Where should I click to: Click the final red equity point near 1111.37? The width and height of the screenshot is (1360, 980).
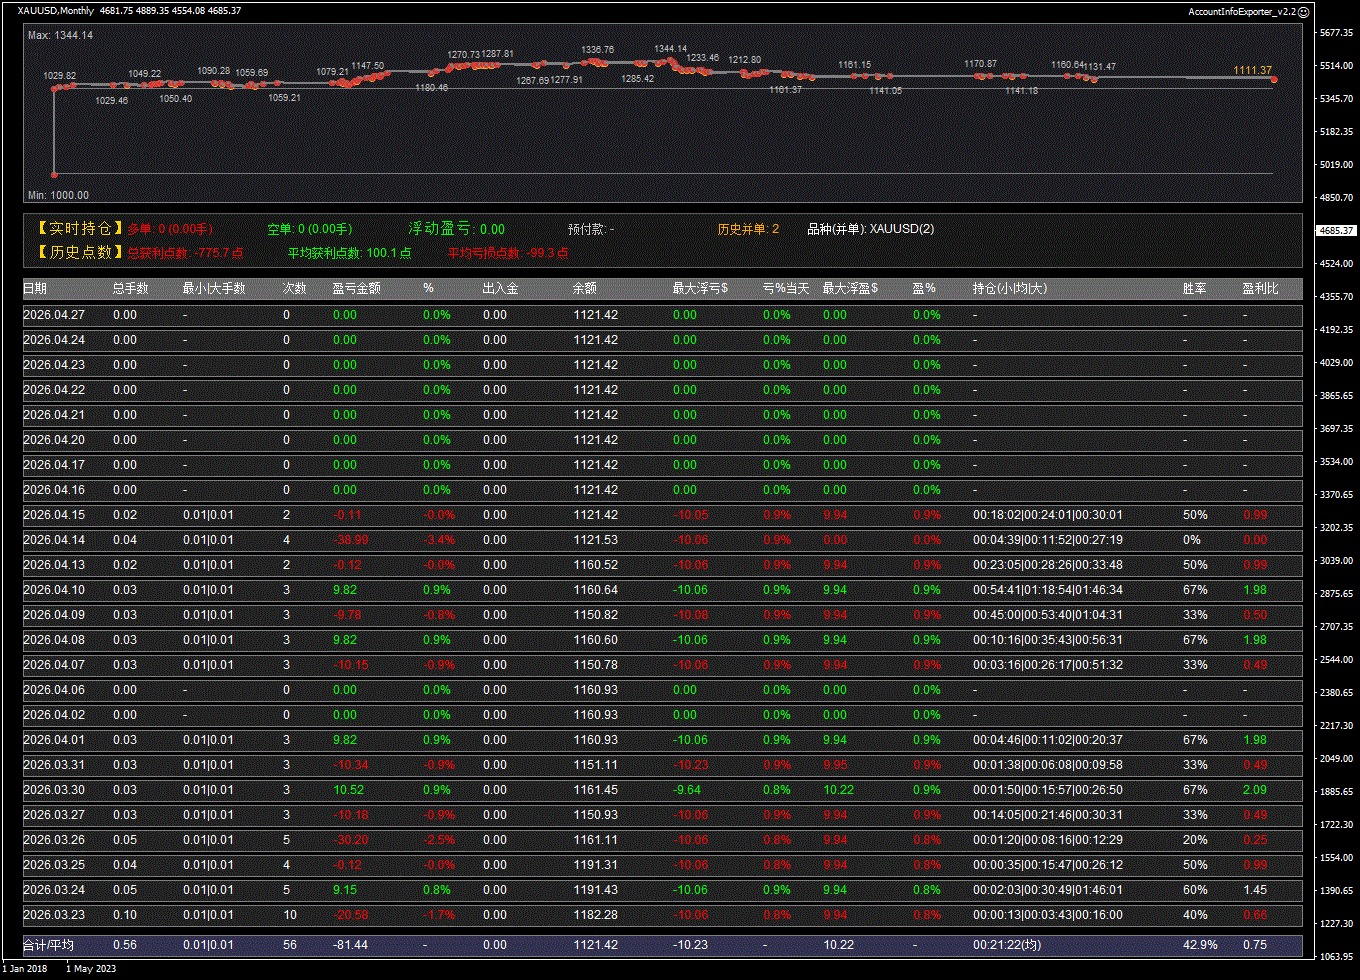point(1274,80)
